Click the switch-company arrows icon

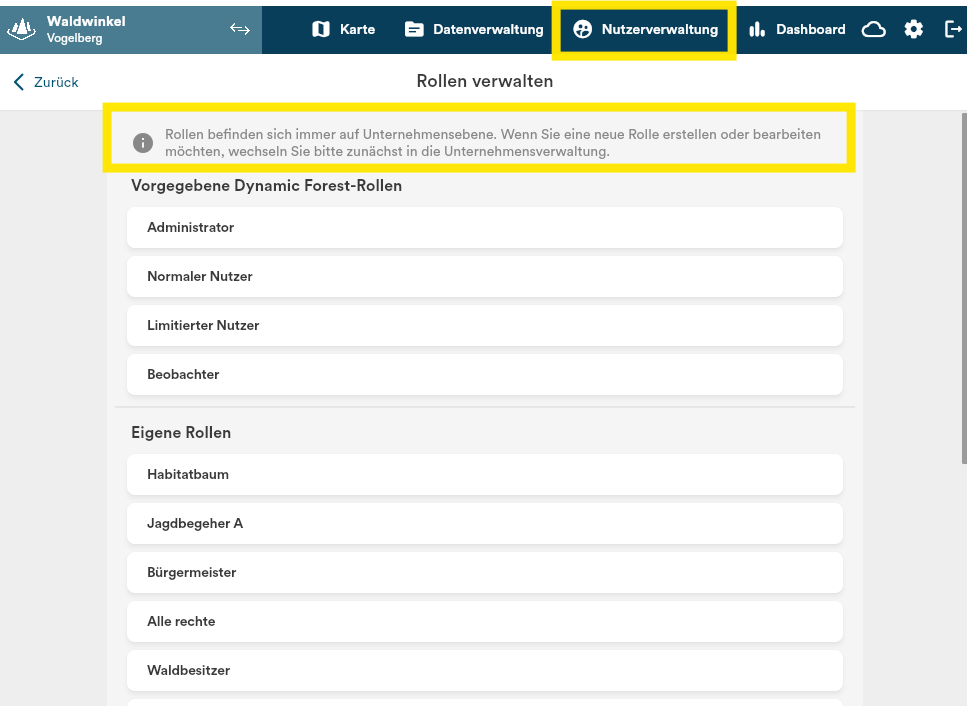[240, 29]
